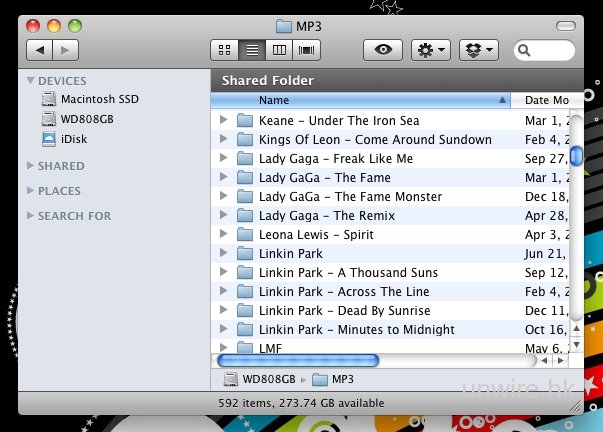Viewport: 603px width, 432px height.
Task: Expand the PLACES sidebar section
Action: point(30,191)
